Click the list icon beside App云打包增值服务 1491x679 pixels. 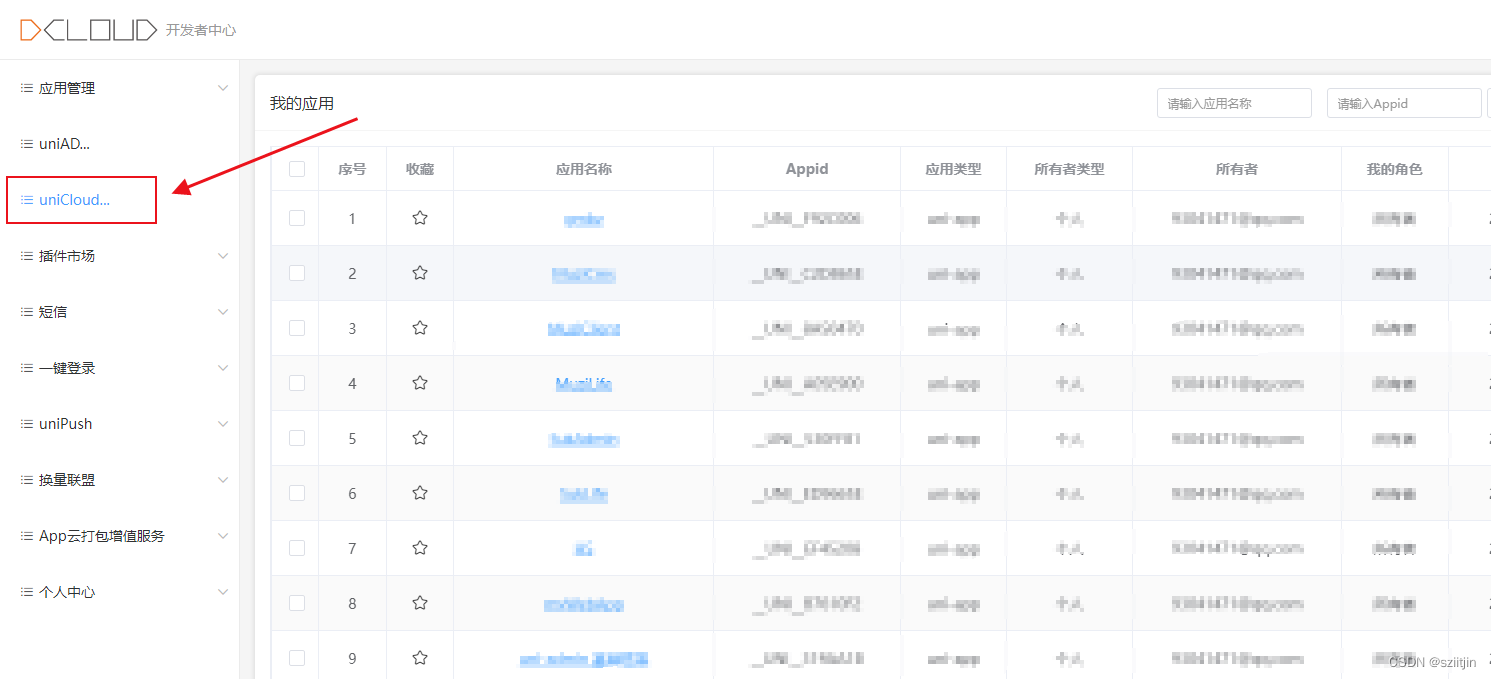(27, 536)
